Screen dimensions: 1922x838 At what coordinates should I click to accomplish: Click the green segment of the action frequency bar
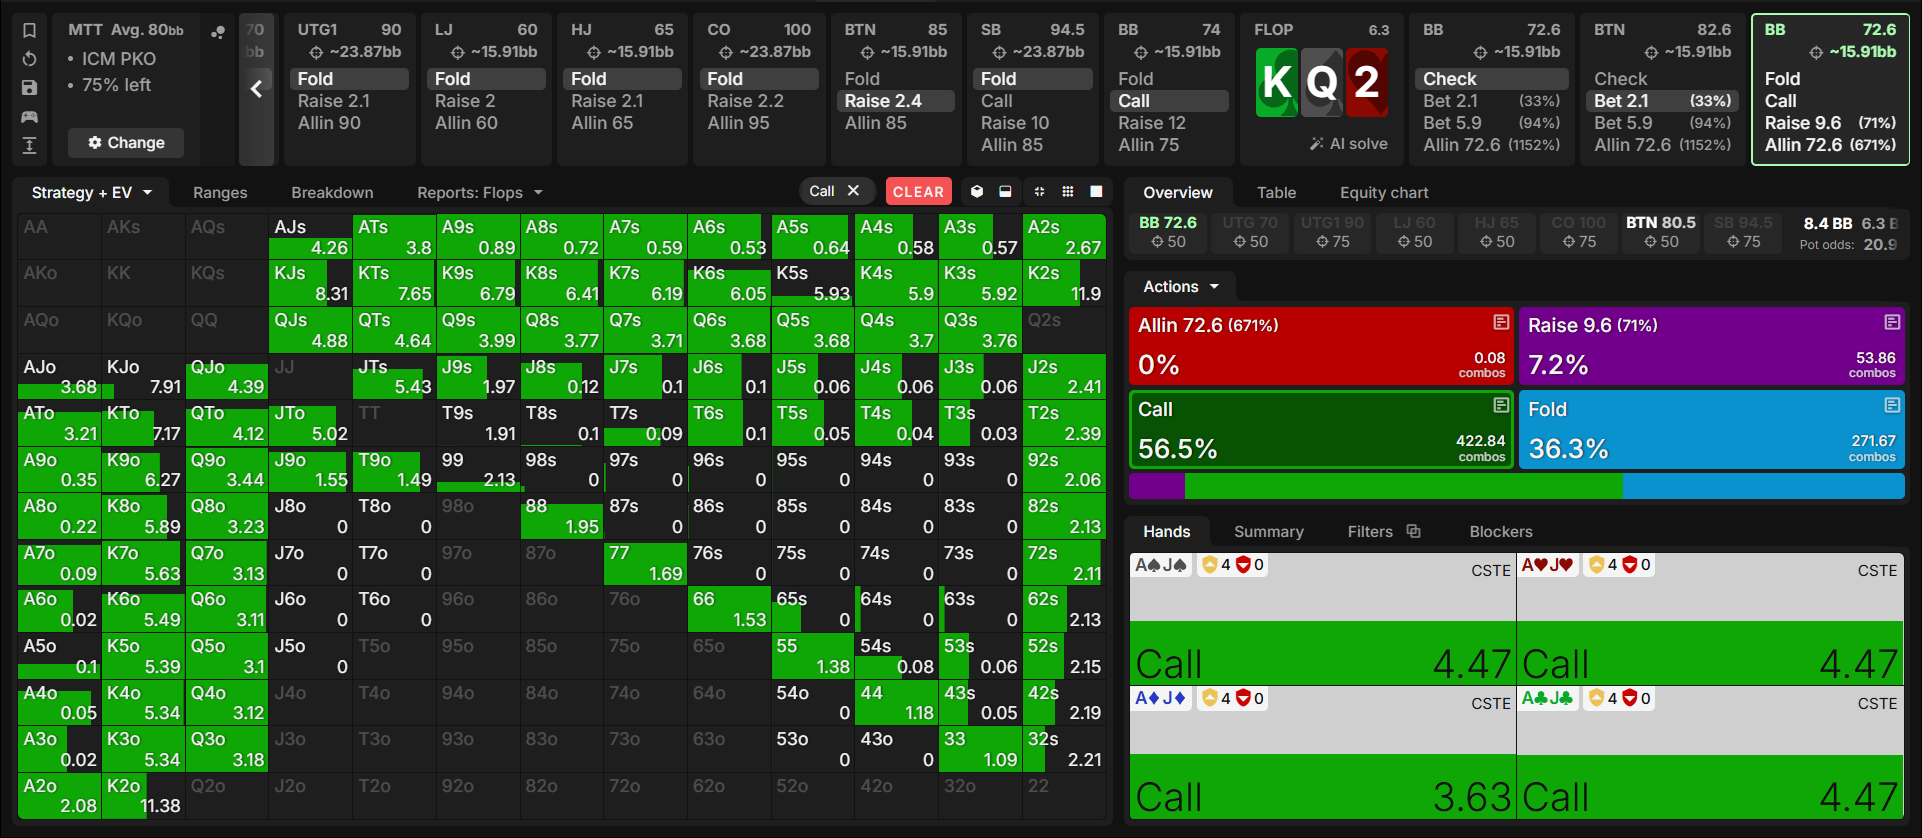pyautogui.click(x=1404, y=486)
